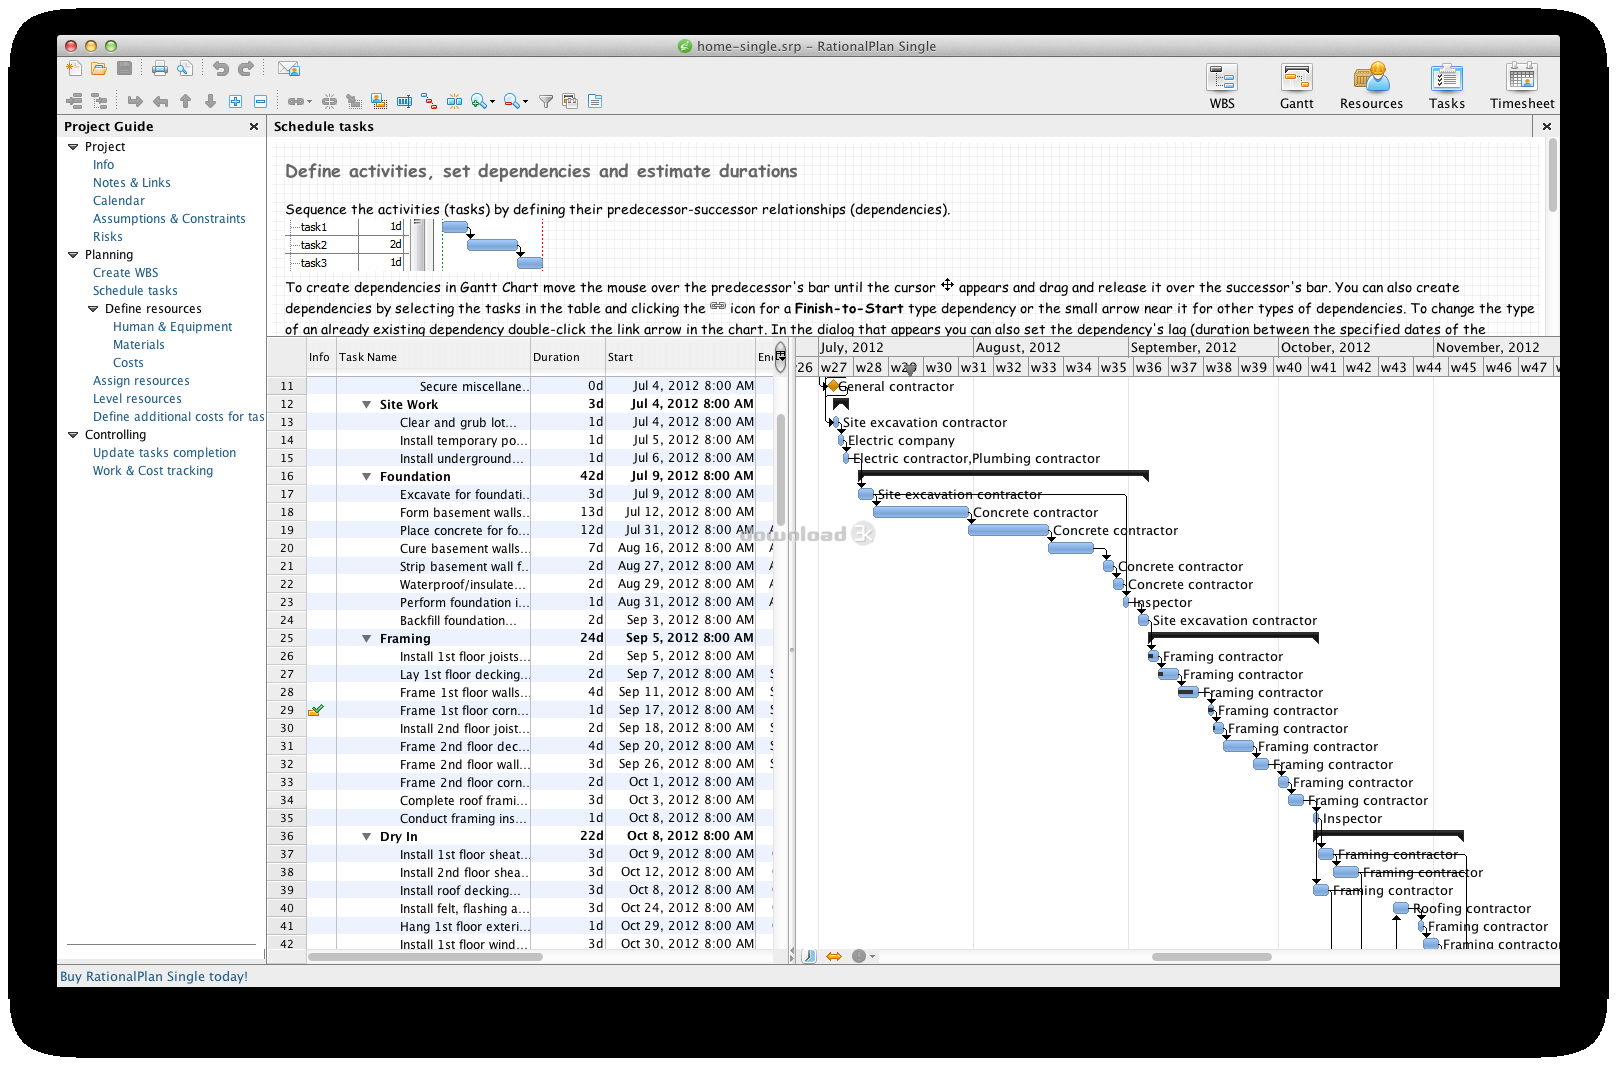
Task: Save the current project
Action: tap(125, 69)
